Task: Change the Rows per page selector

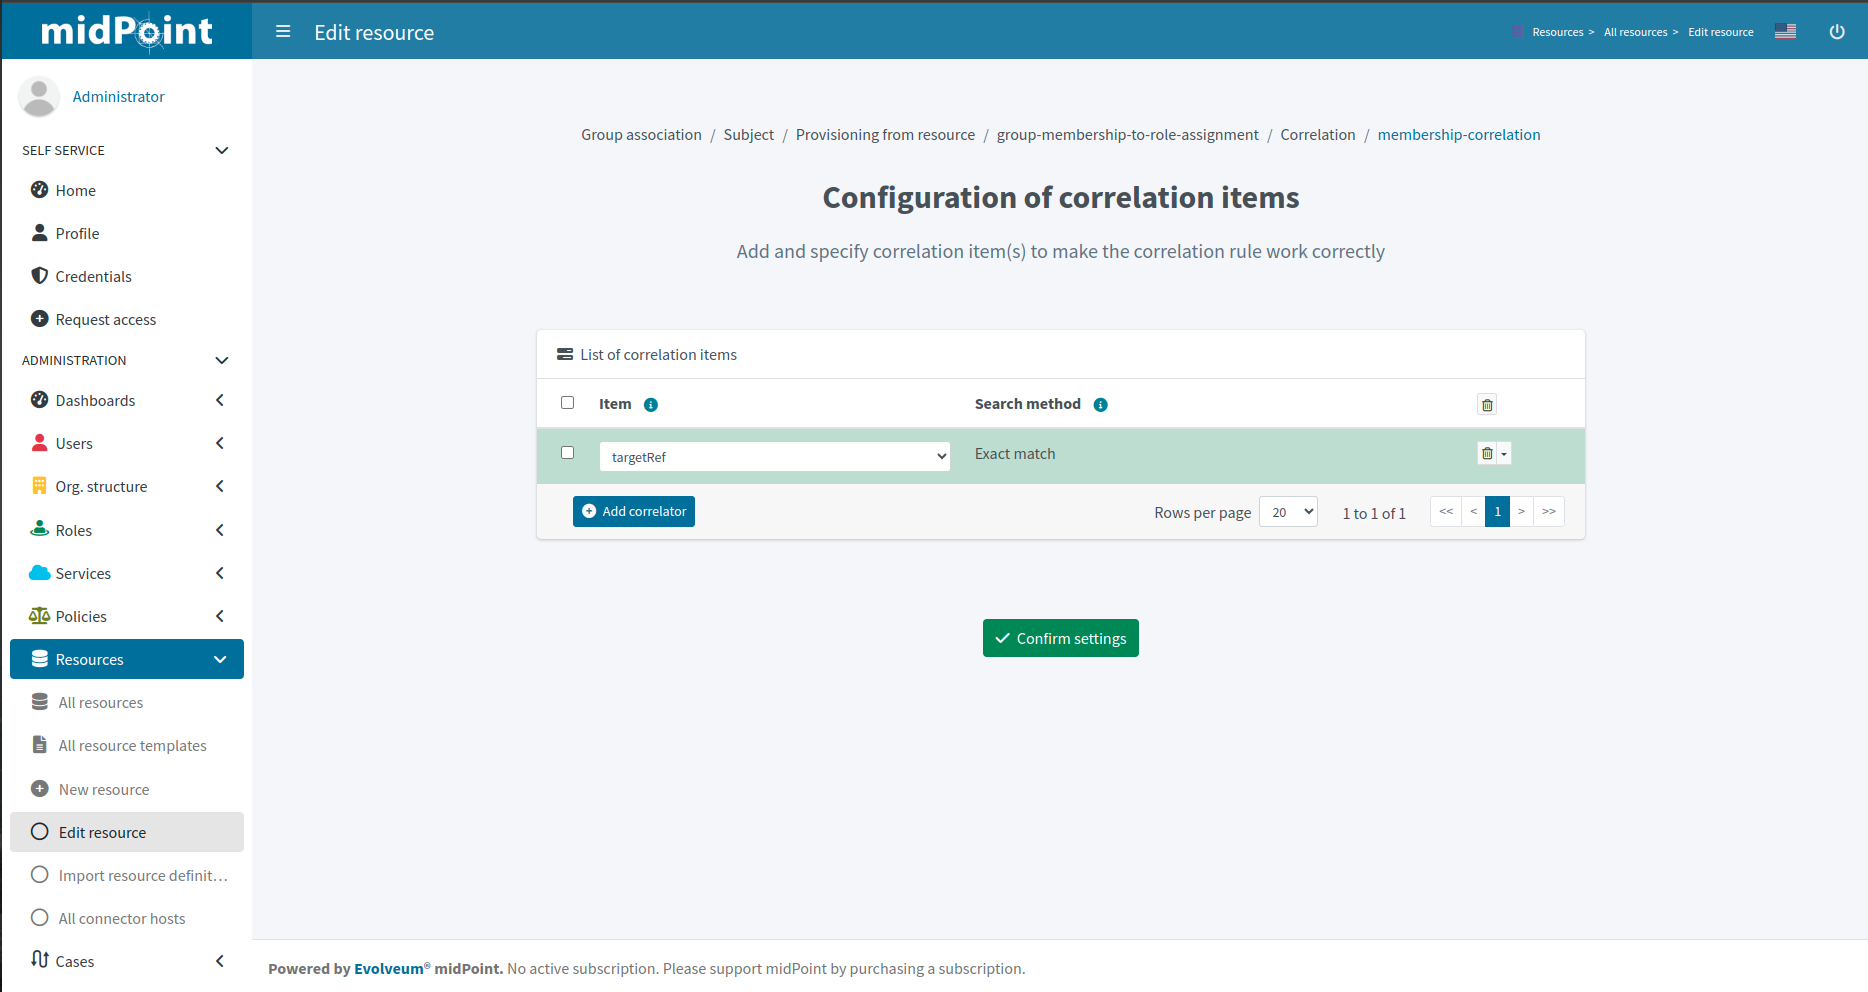Action: [x=1288, y=511]
